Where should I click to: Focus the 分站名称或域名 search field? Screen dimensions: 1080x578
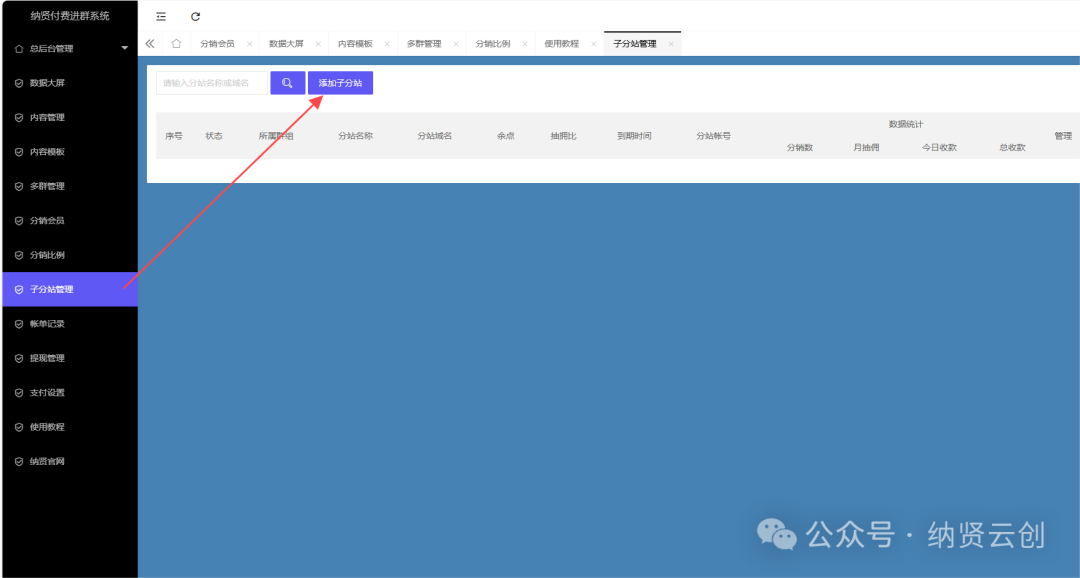click(212, 83)
